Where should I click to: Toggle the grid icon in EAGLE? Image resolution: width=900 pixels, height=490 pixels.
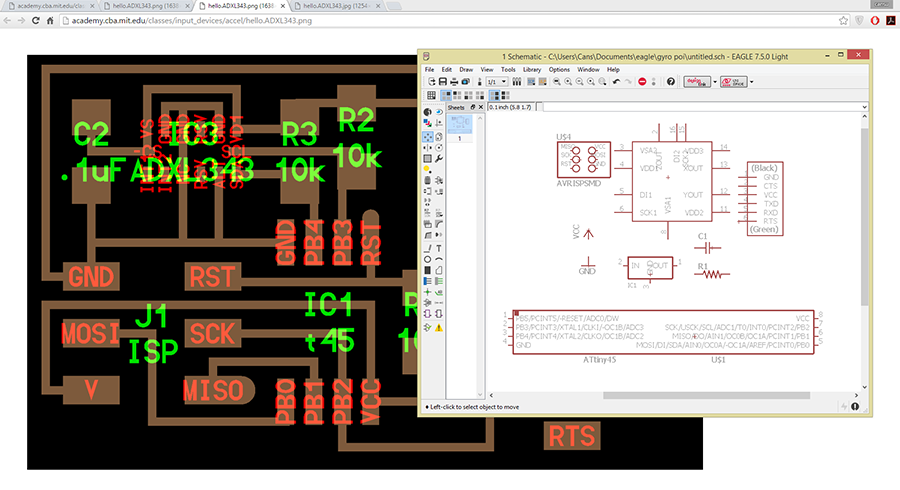click(x=431, y=95)
